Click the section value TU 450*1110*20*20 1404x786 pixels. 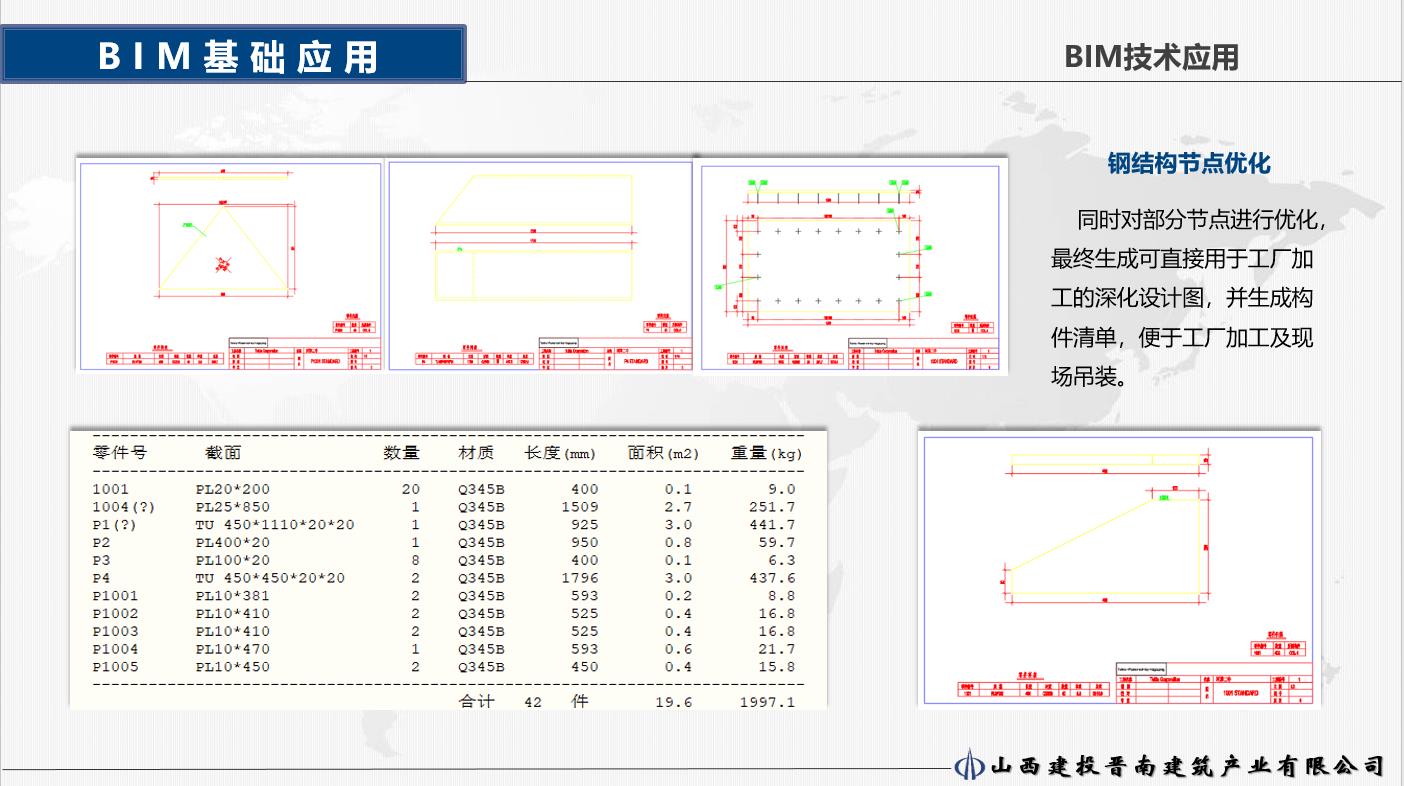(x=275, y=525)
